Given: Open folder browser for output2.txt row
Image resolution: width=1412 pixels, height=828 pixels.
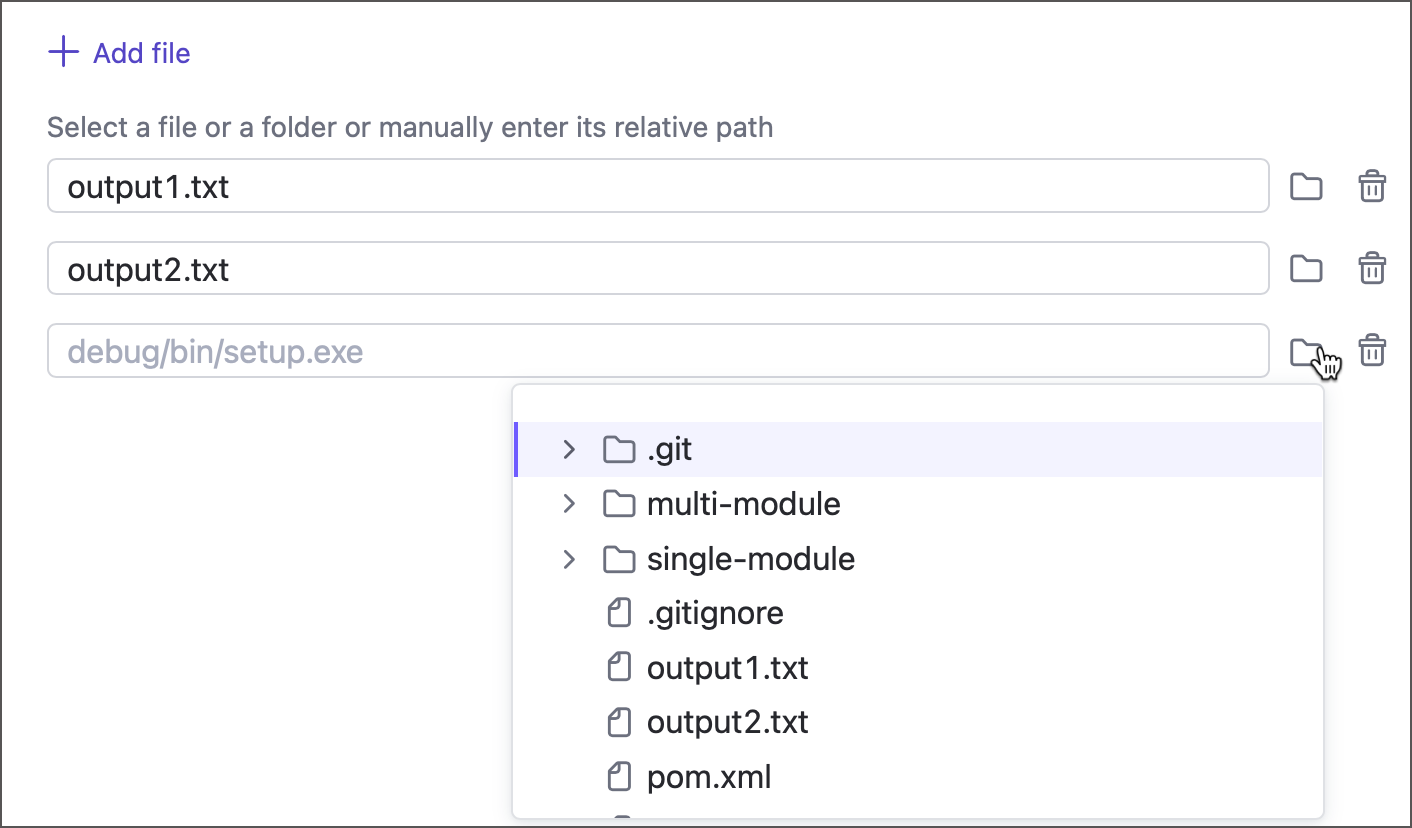Looking at the screenshot, I should pos(1306,269).
